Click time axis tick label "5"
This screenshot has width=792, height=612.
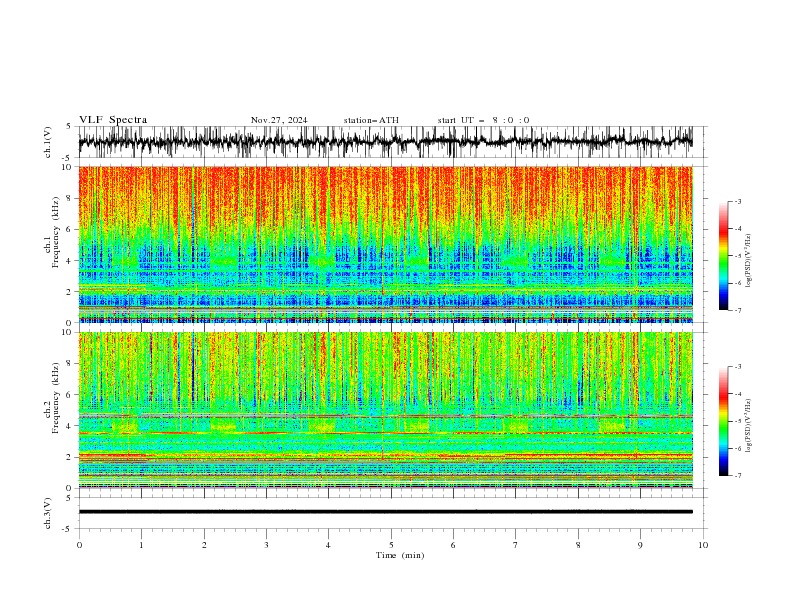point(391,545)
